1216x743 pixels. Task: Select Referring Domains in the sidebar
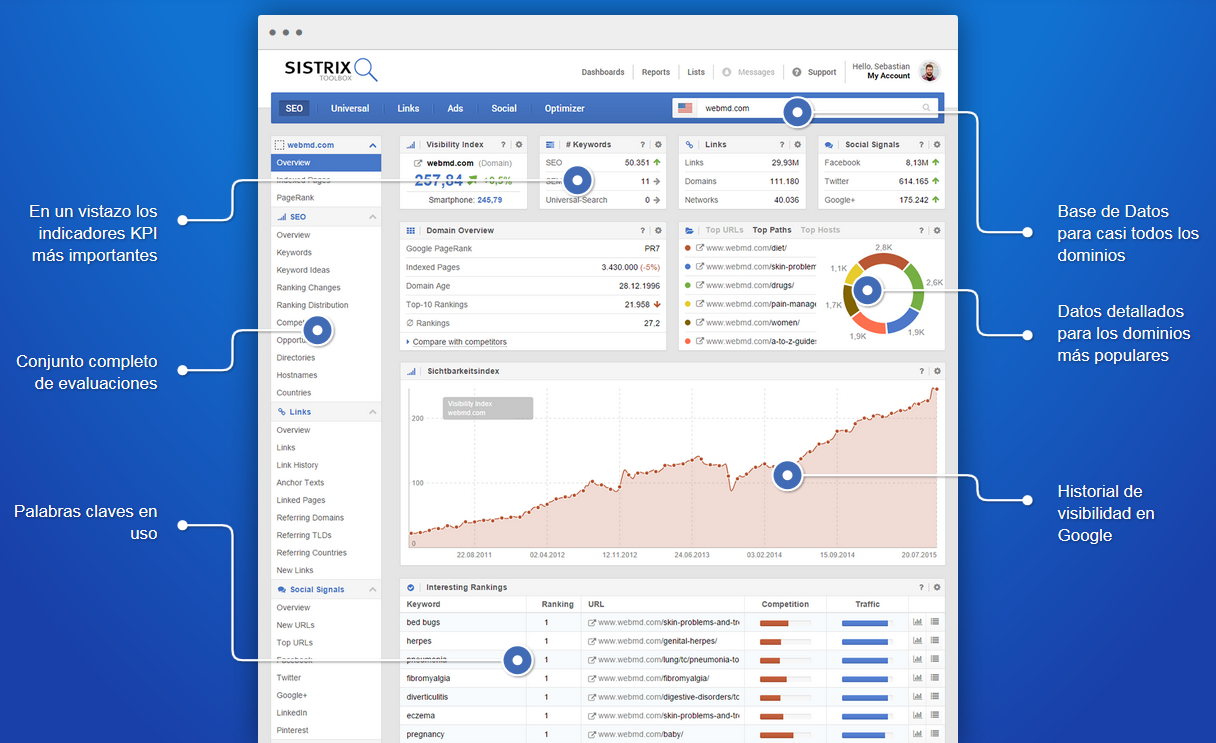[310, 518]
